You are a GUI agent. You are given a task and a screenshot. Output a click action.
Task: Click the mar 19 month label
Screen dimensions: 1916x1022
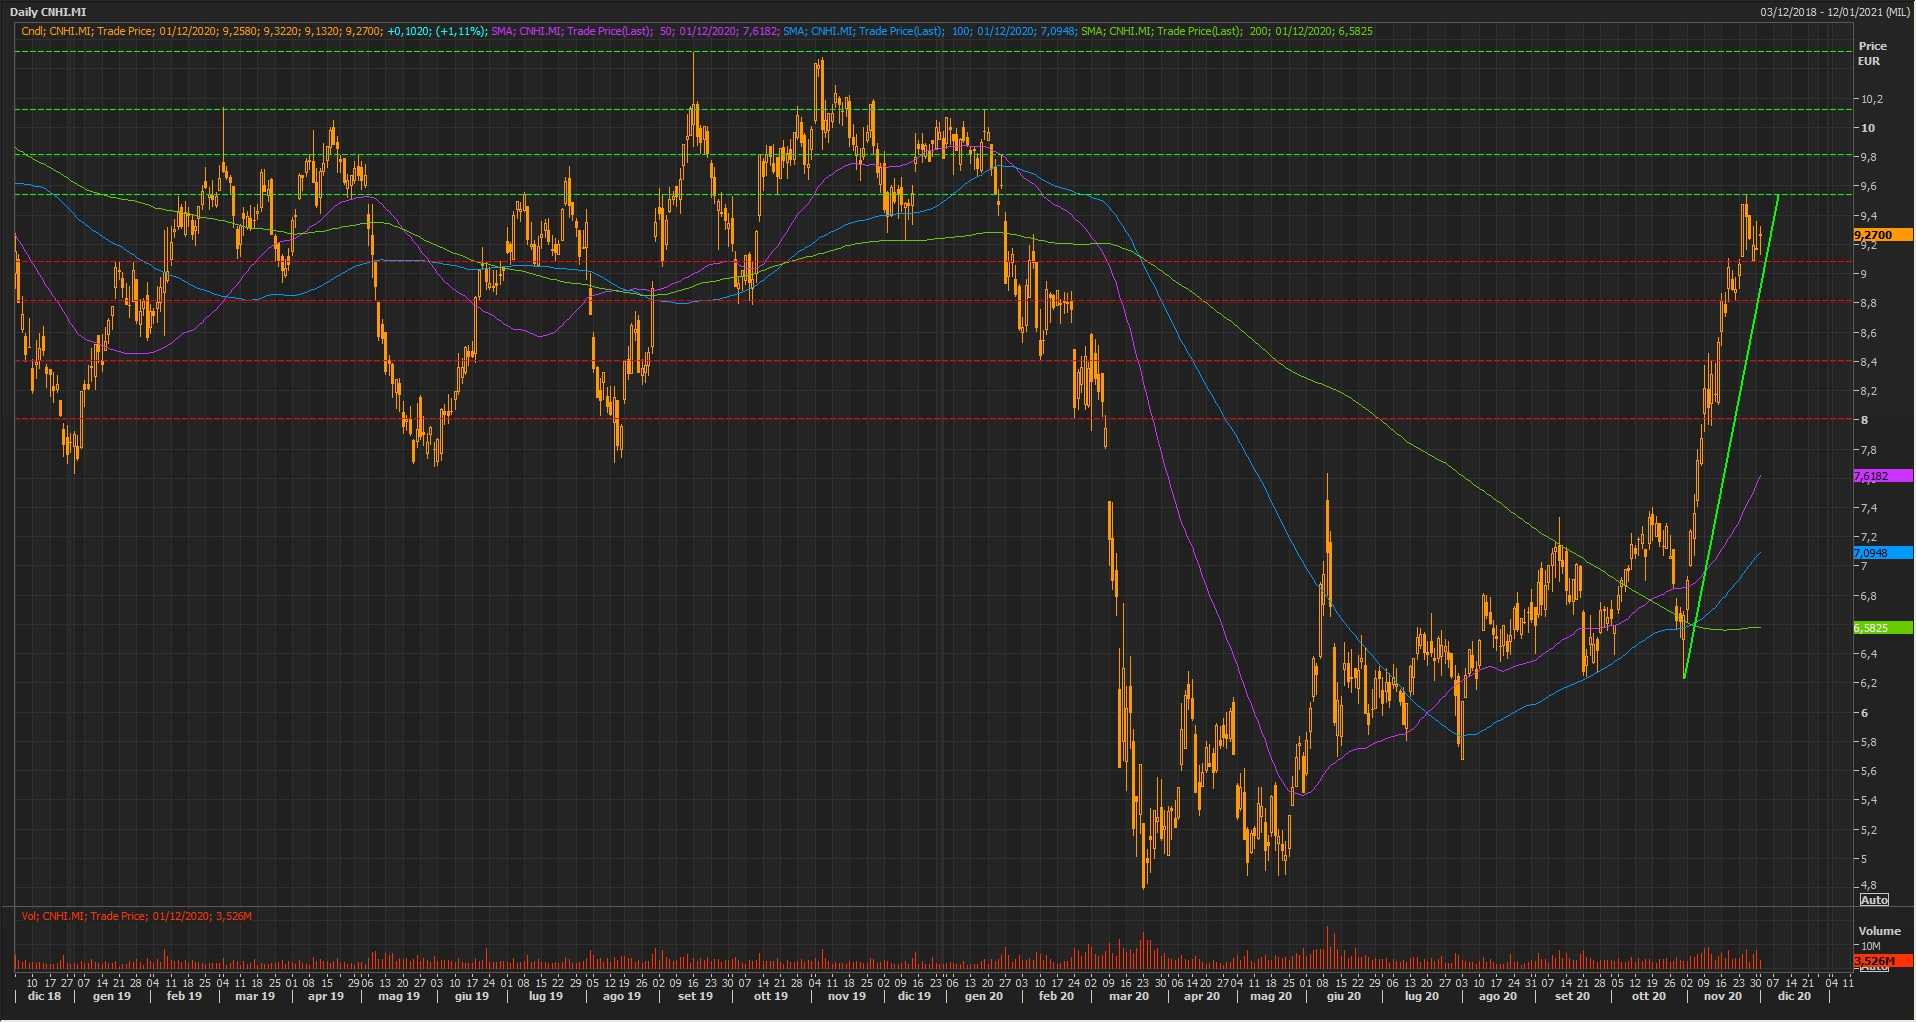click(255, 997)
